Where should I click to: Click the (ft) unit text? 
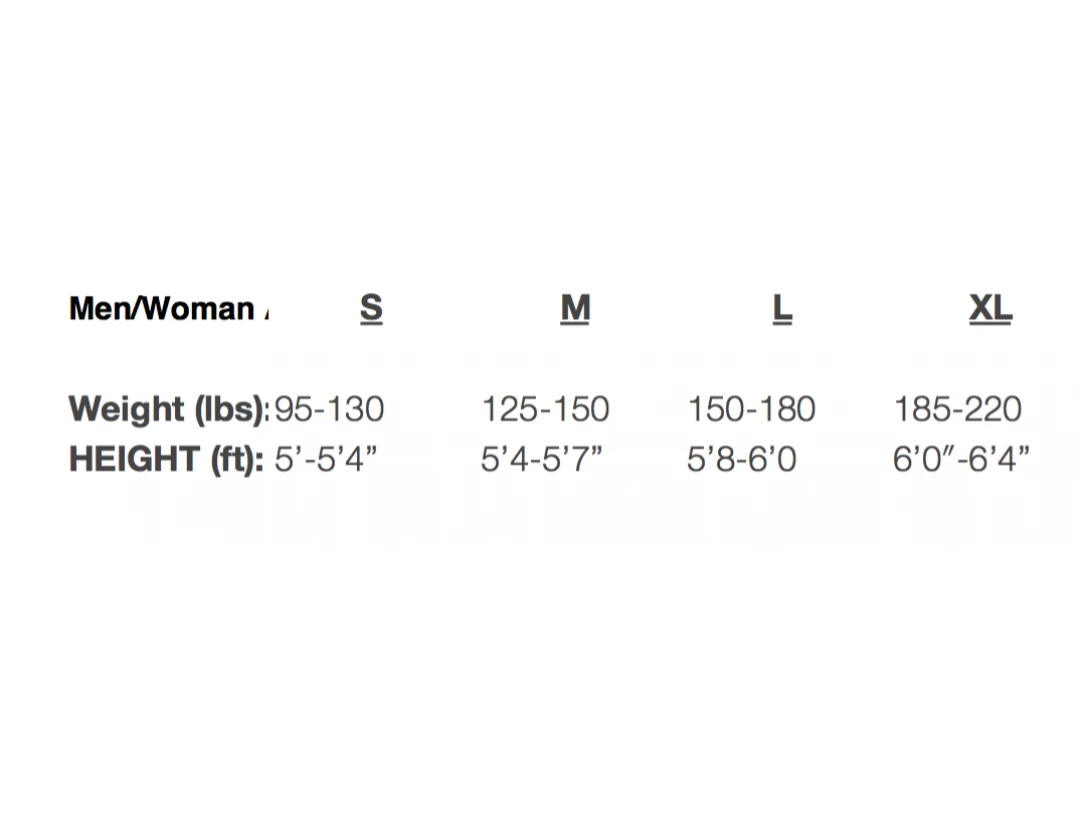(236, 459)
